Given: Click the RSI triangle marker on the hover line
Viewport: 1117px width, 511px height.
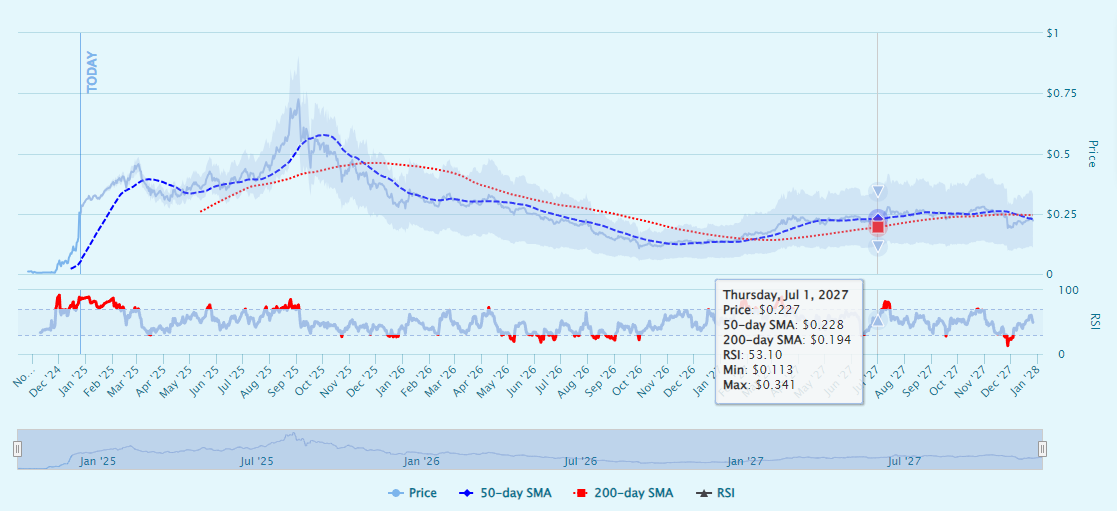Looking at the screenshot, I should pos(877,320).
